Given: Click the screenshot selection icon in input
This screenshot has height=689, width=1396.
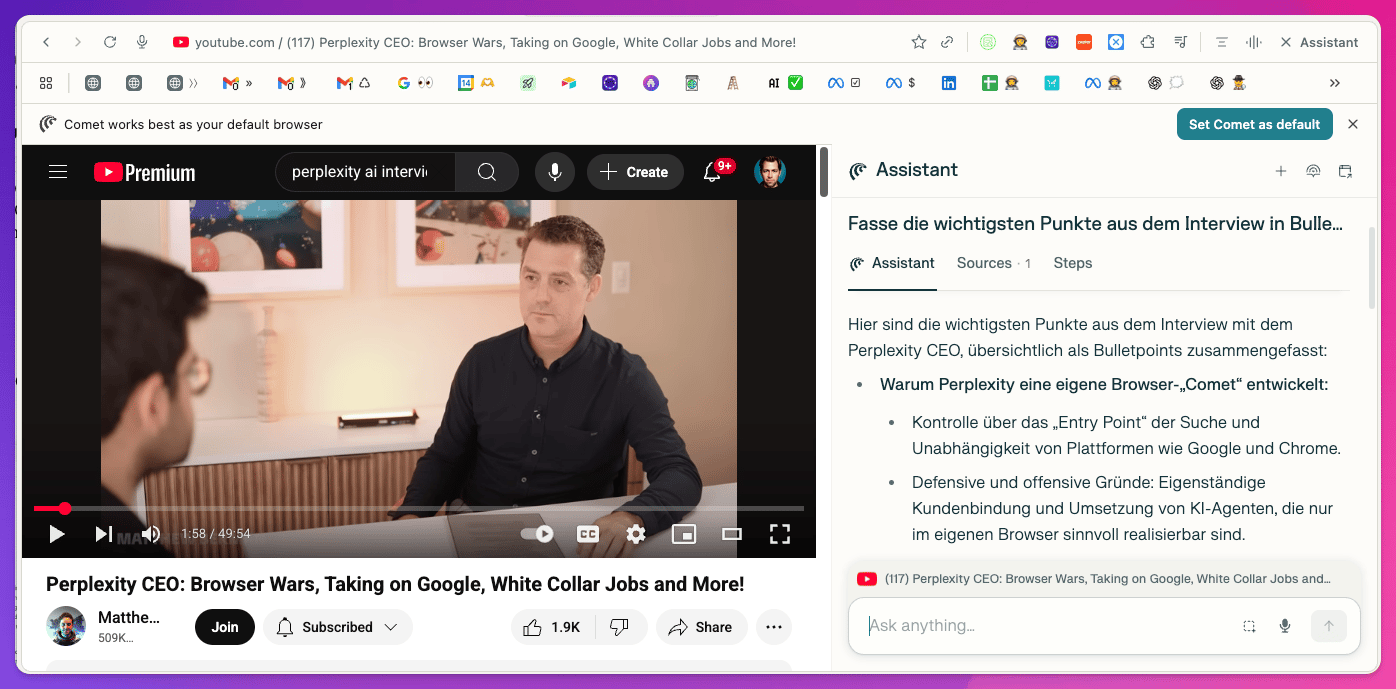Looking at the screenshot, I should pos(1249,626).
